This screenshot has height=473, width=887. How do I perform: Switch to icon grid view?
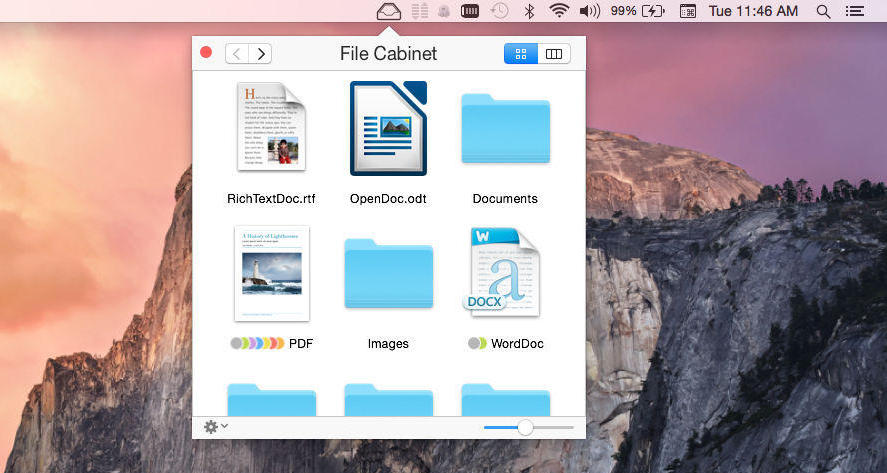tap(521, 54)
